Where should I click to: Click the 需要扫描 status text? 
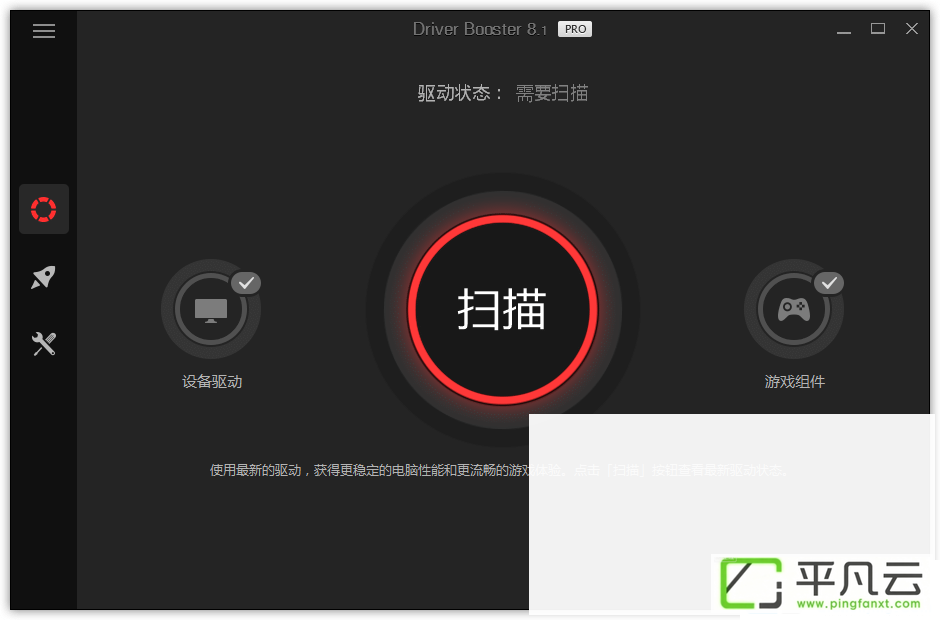(x=552, y=94)
